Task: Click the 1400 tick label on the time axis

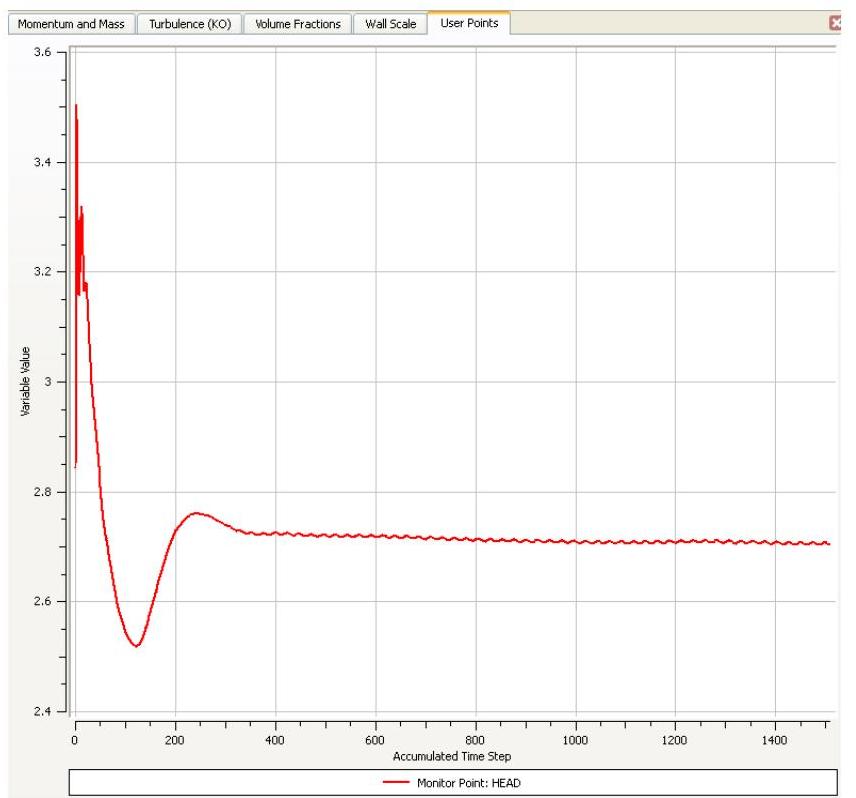Action: pos(774,740)
